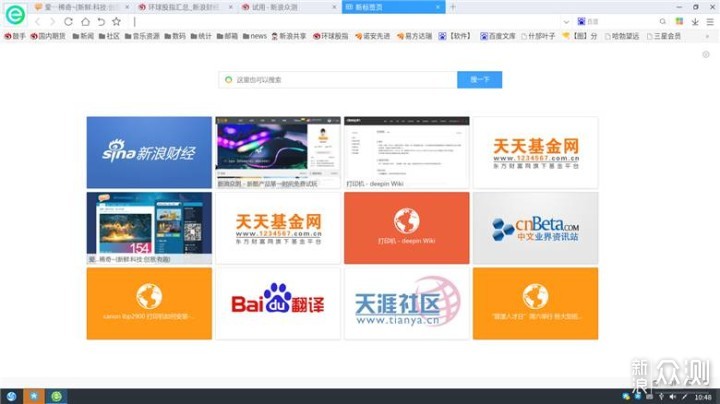Bookmark page with the star icon
This screenshot has height=404, width=720.
117,22
